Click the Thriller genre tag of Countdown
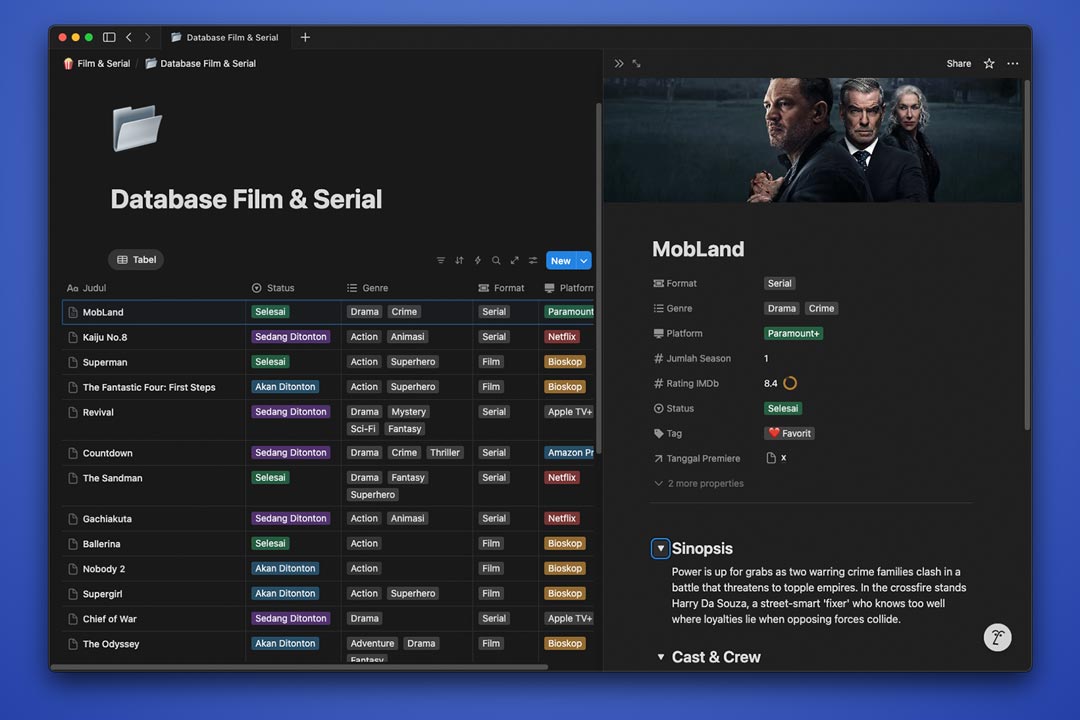The width and height of the screenshot is (1080, 720). coord(444,453)
